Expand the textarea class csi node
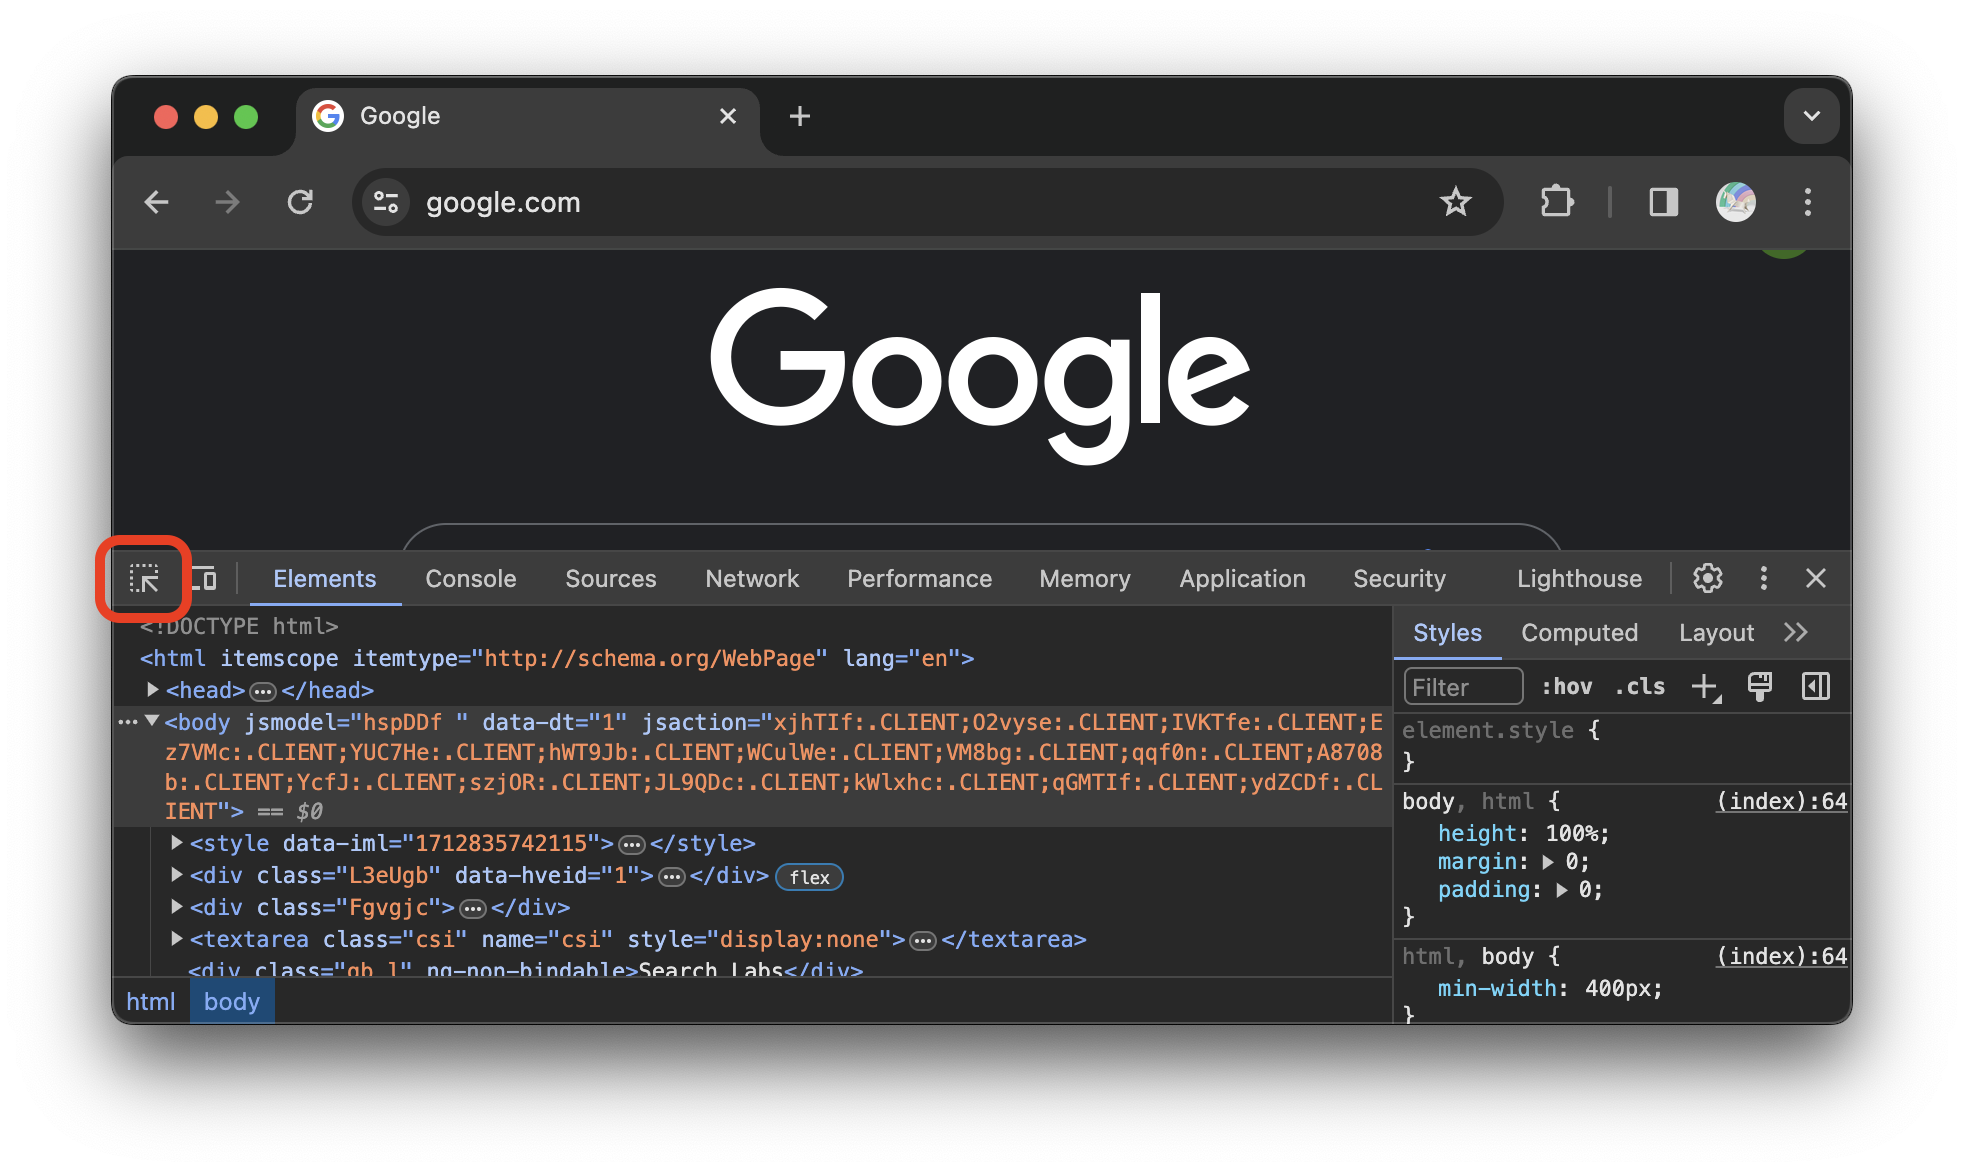 click(x=177, y=938)
